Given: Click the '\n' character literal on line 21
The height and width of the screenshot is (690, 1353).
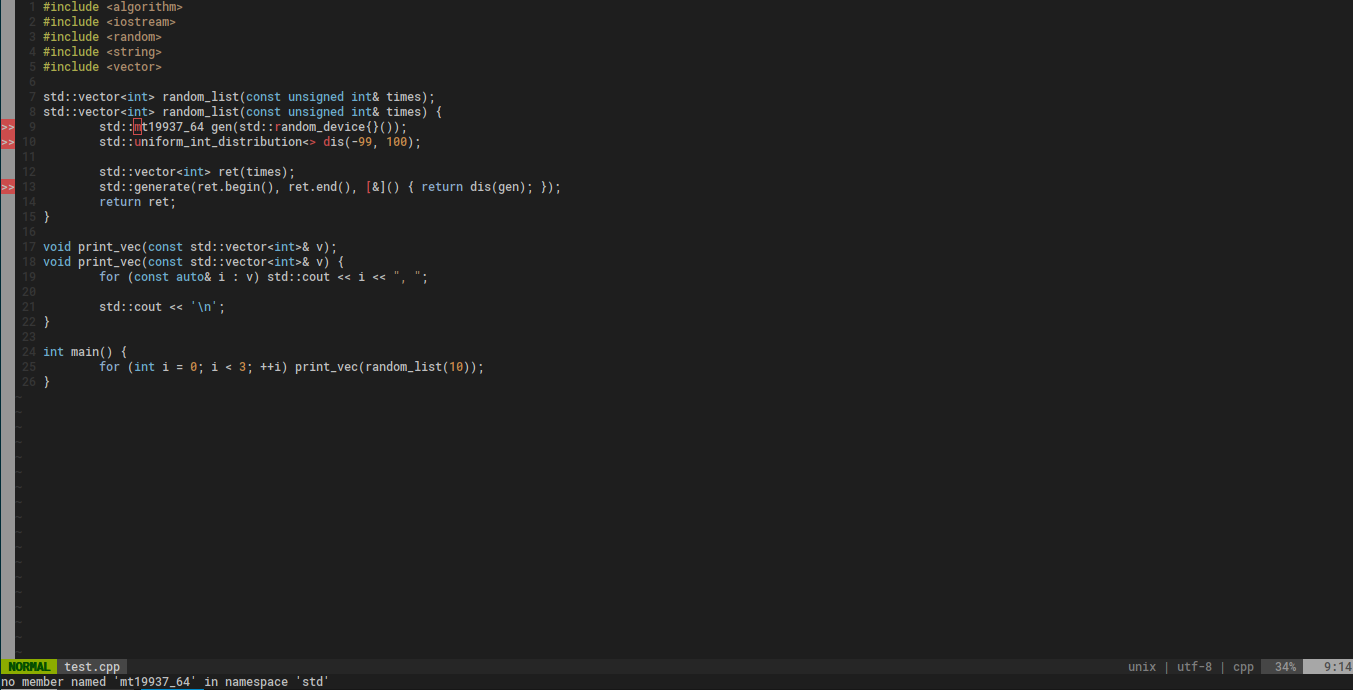Looking at the screenshot, I should (204, 307).
